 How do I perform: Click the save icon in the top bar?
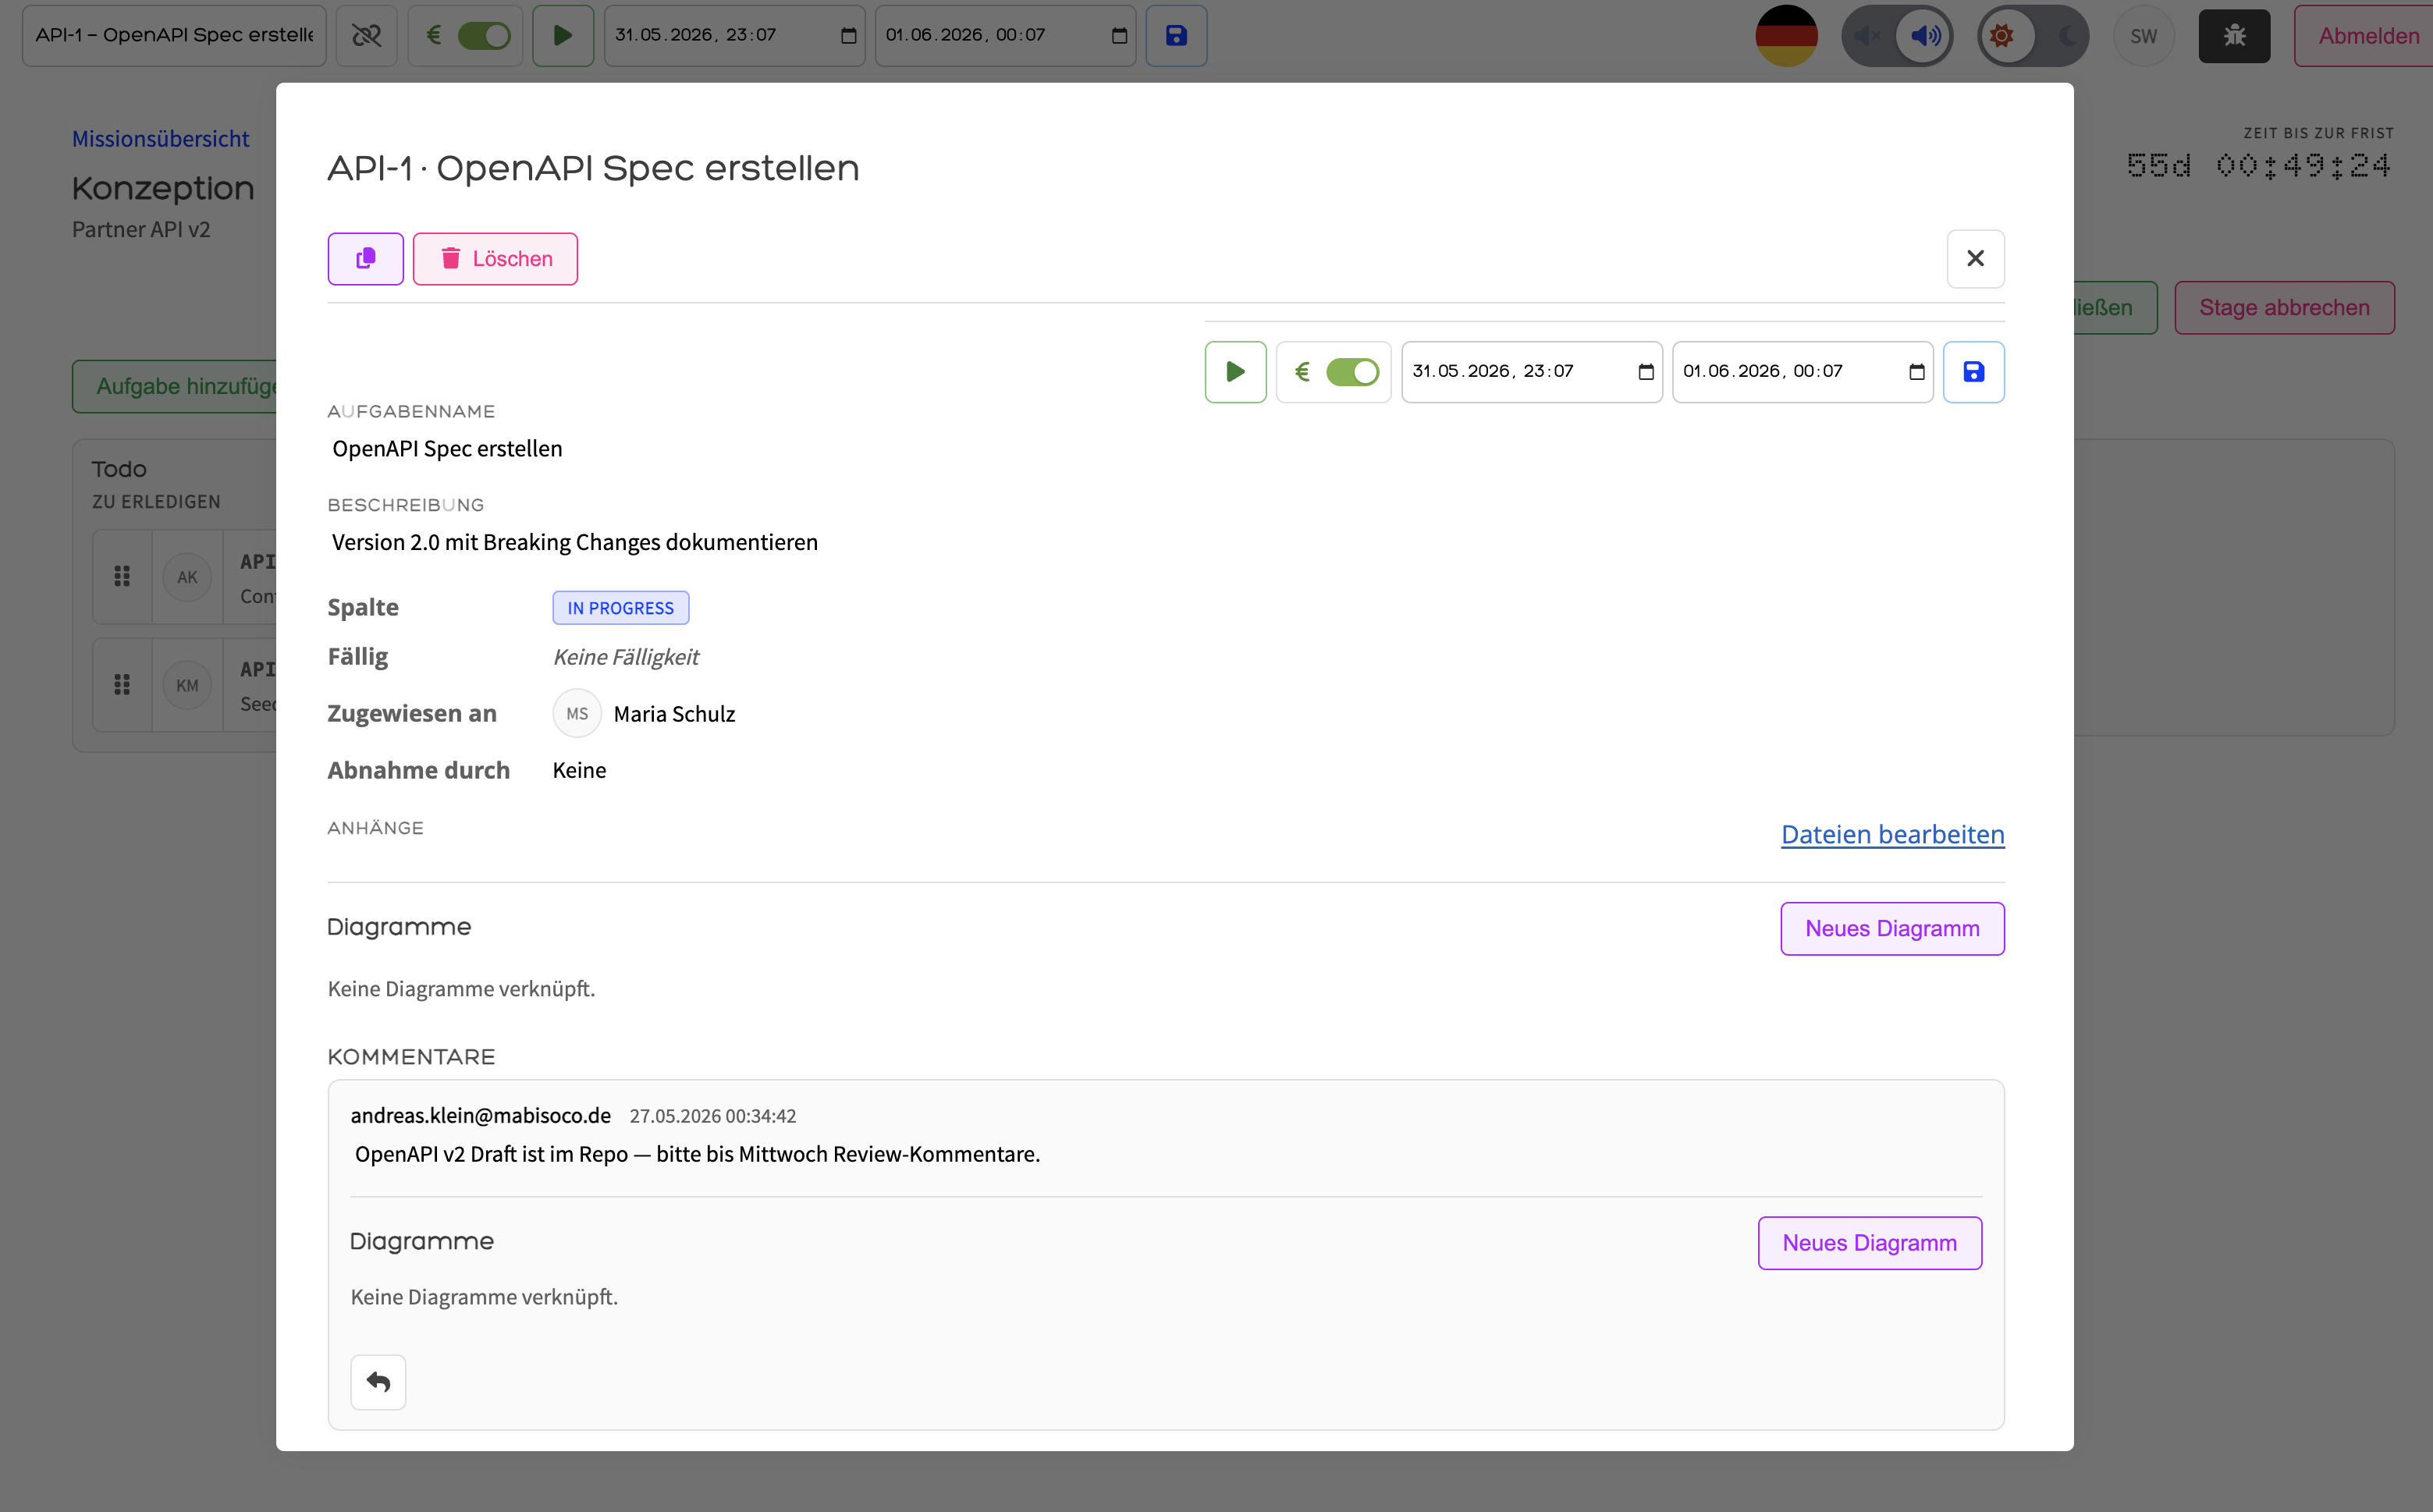point(1176,36)
